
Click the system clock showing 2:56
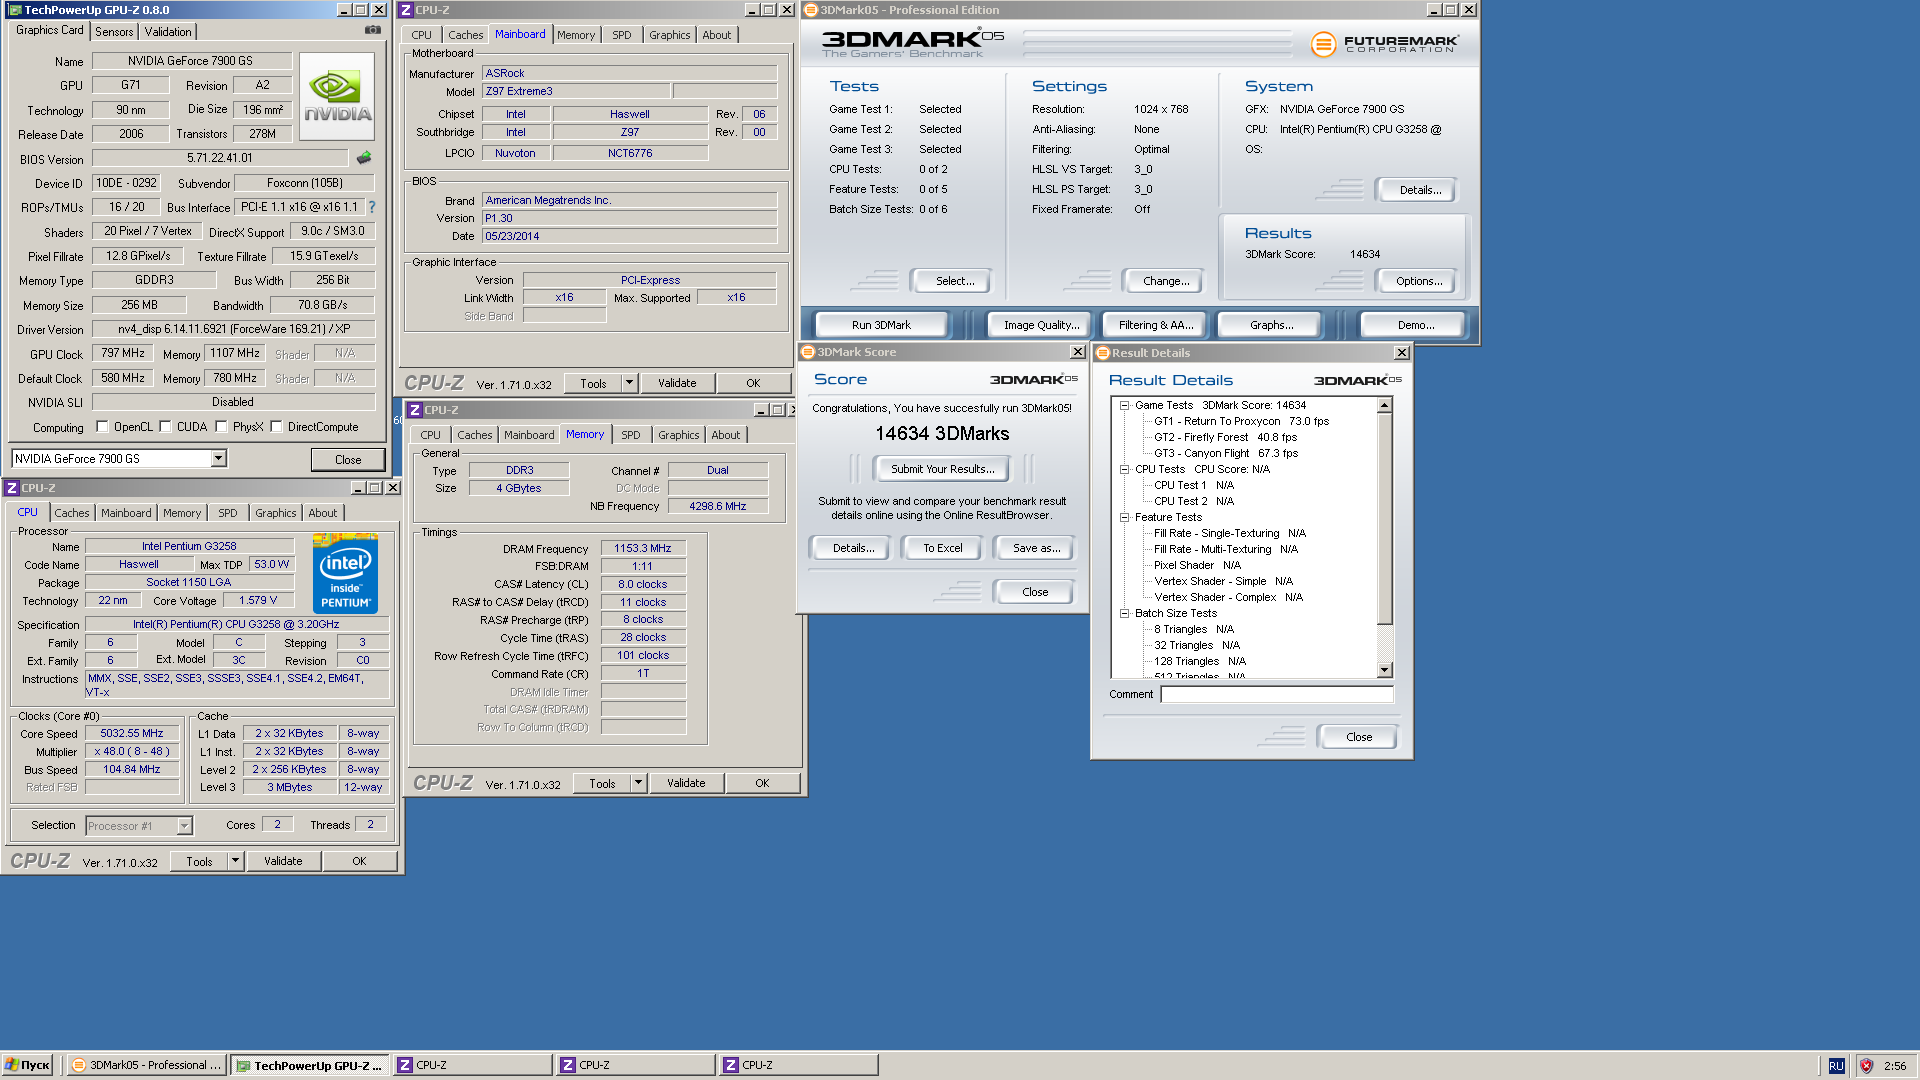pyautogui.click(x=1894, y=1066)
